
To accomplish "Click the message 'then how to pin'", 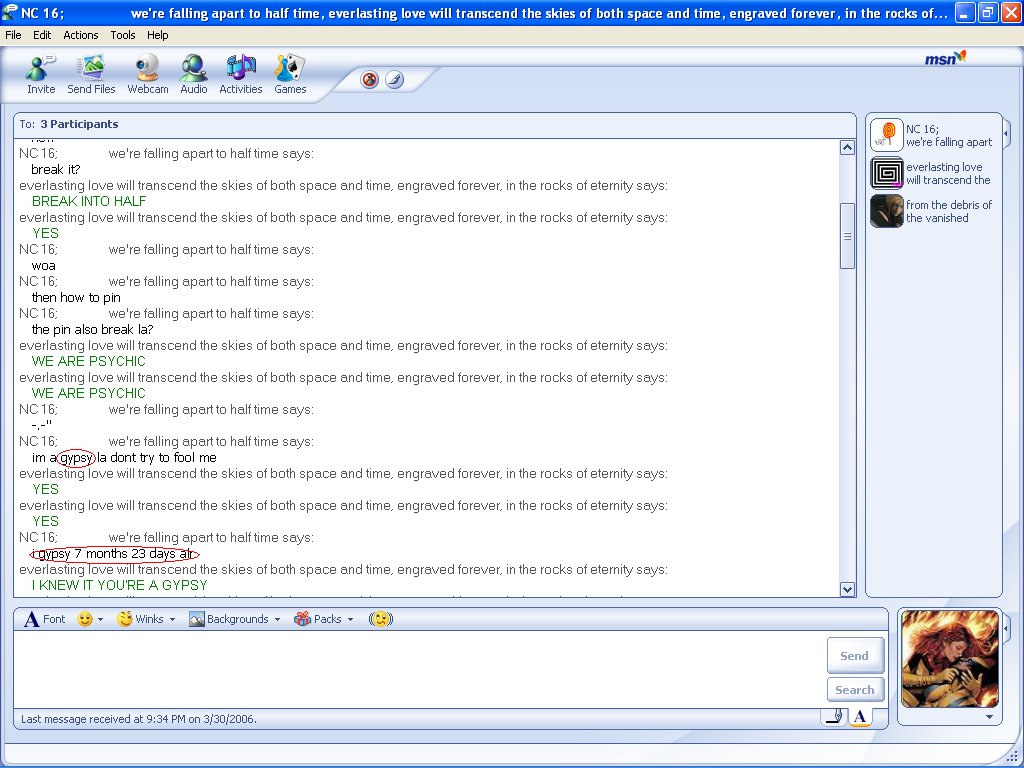I will [76, 298].
